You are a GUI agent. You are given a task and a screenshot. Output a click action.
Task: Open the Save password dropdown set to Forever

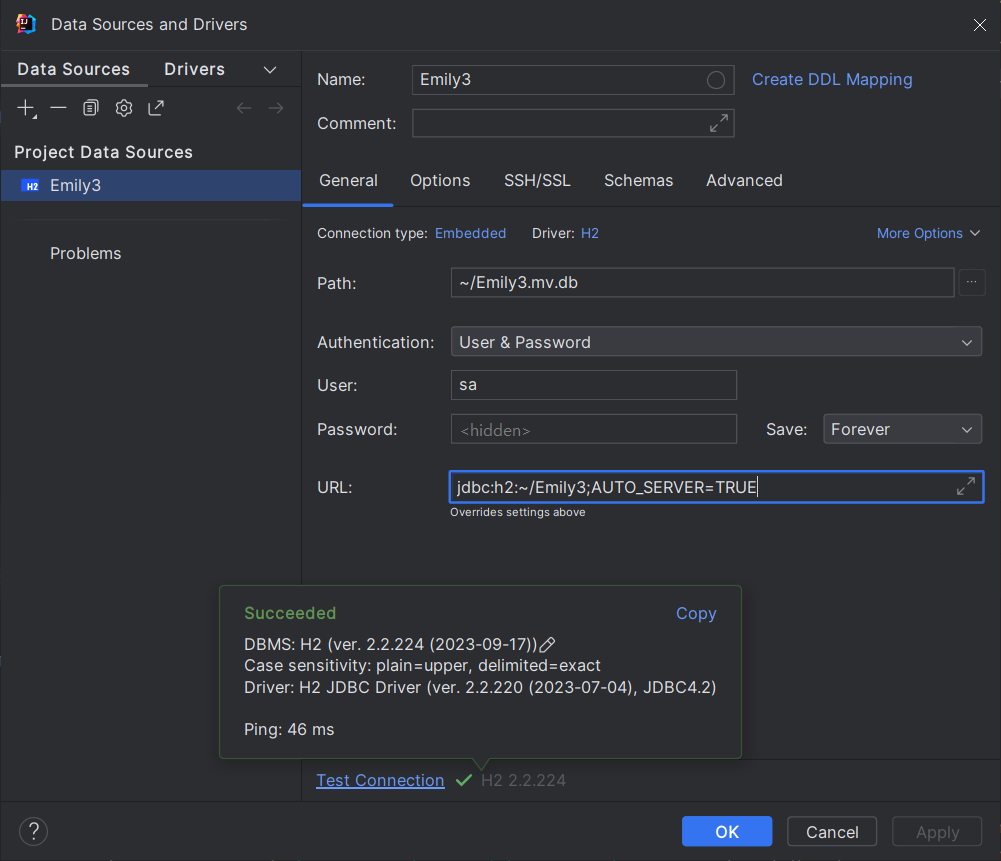(x=902, y=429)
